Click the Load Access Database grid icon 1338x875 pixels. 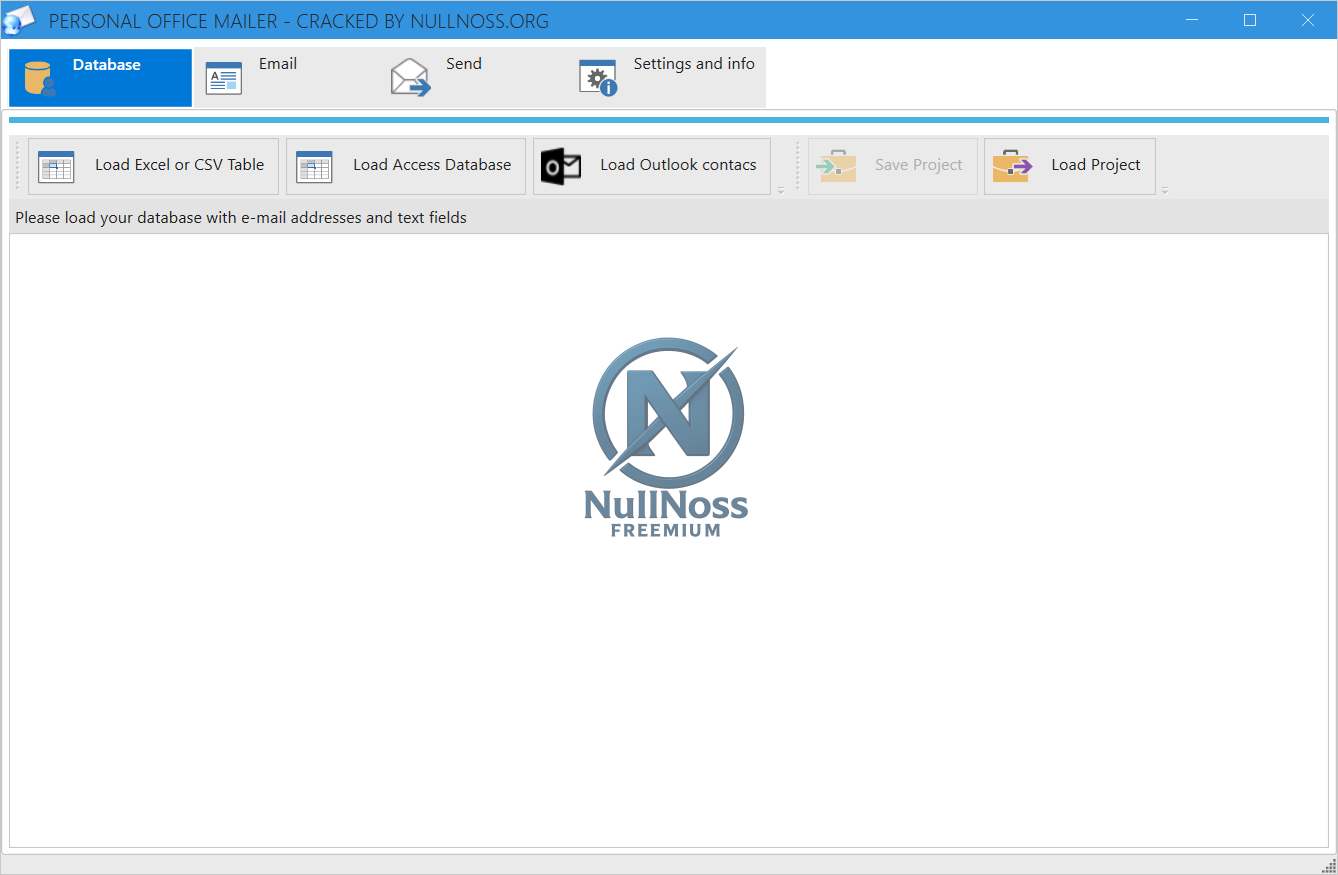[313, 166]
